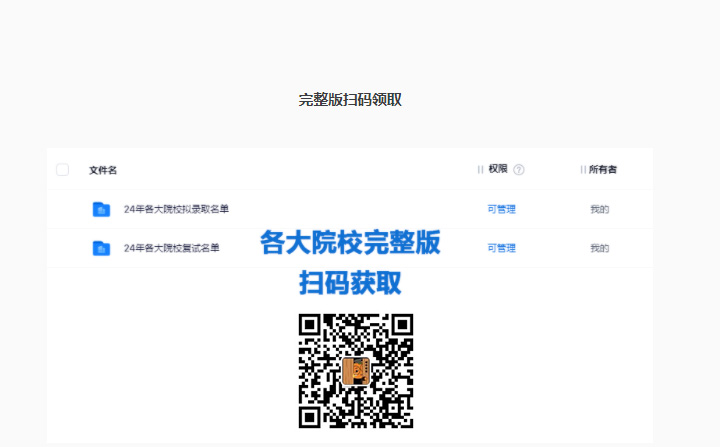The image size is (720, 447).
Task: Click the column handle before 所有者
Action: tap(583, 170)
